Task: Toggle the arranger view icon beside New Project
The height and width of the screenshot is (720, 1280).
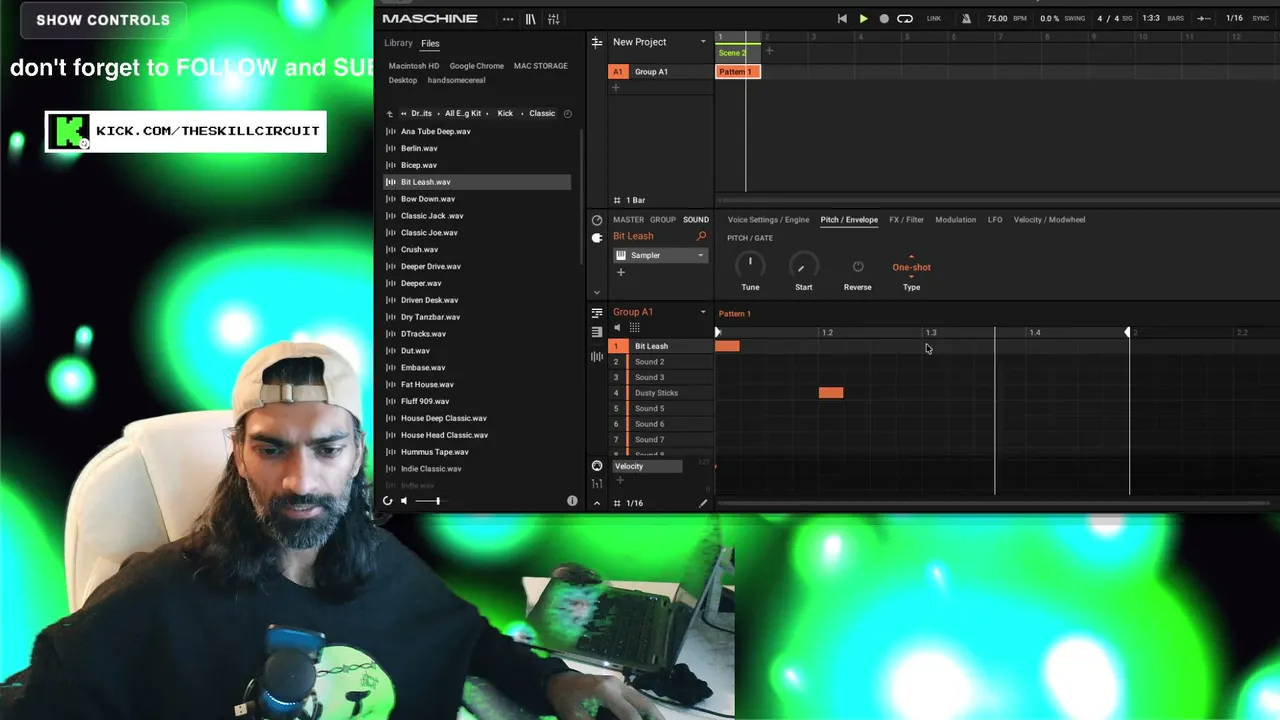Action: tap(597, 42)
